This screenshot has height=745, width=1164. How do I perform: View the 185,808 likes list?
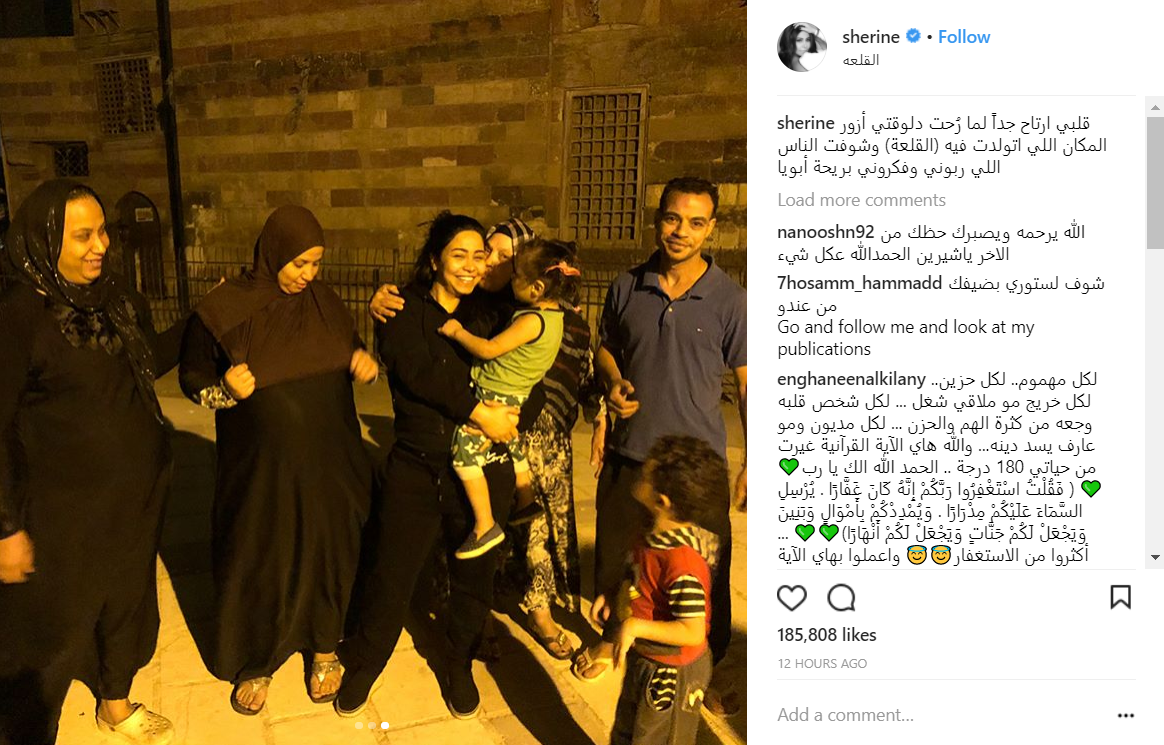point(826,635)
